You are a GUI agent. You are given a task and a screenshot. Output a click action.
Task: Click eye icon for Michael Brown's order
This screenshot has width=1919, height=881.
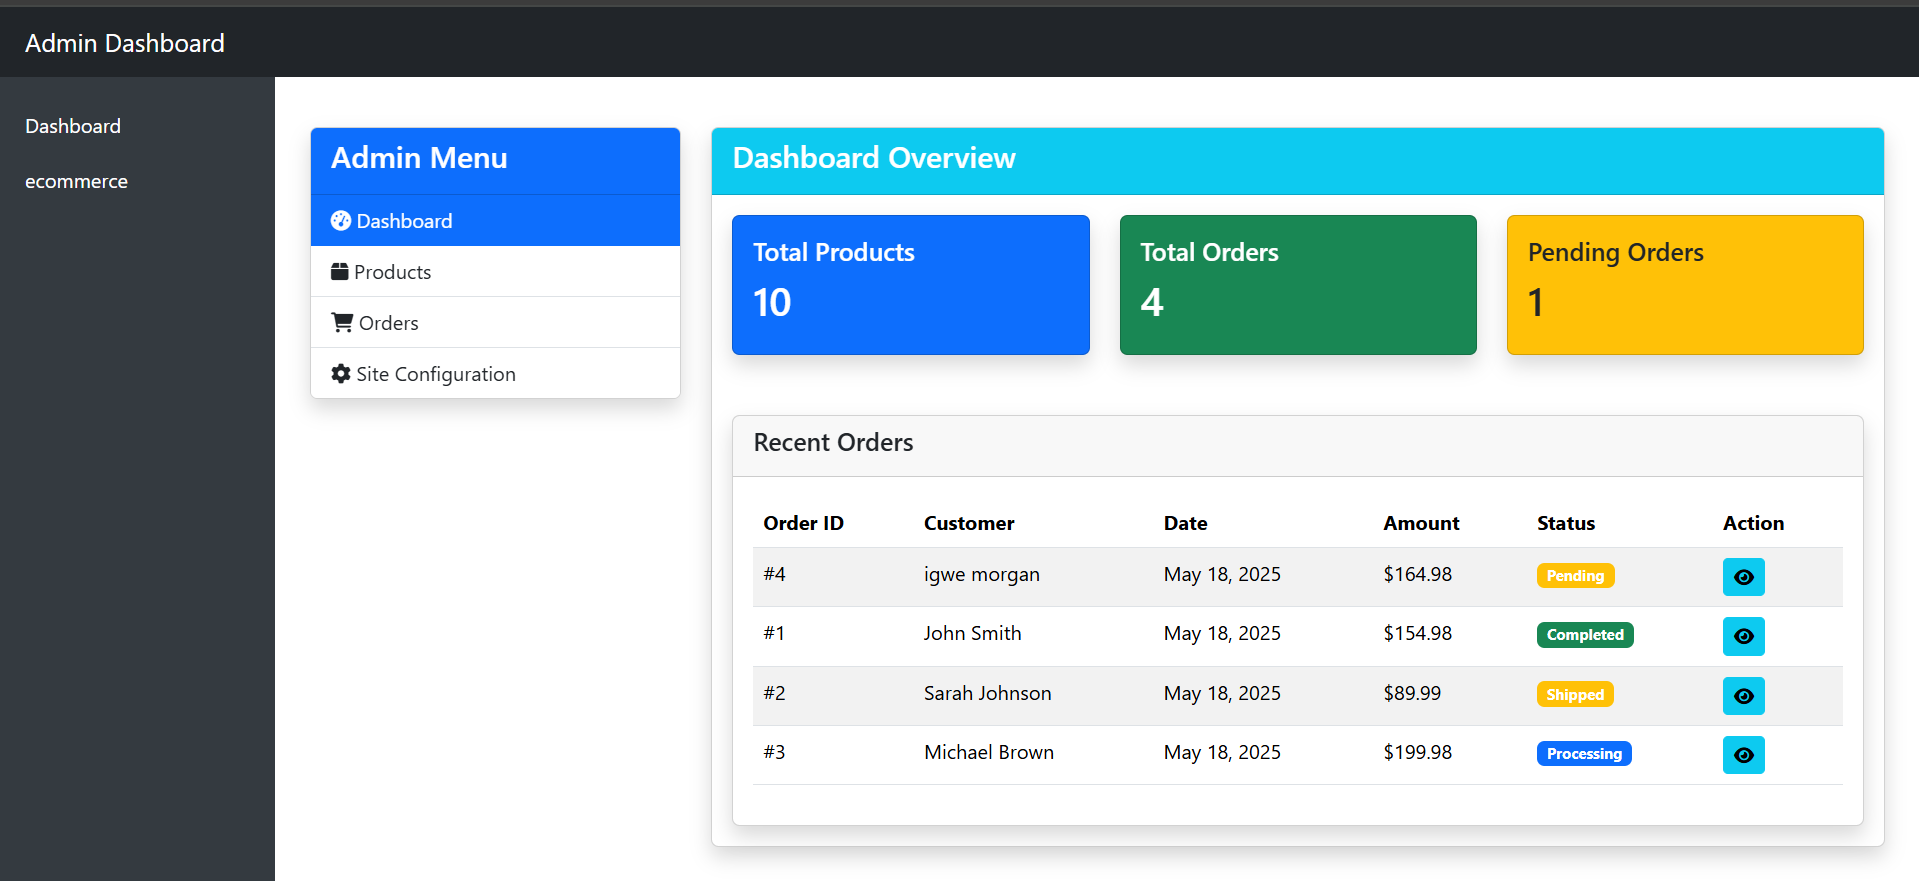1743,755
